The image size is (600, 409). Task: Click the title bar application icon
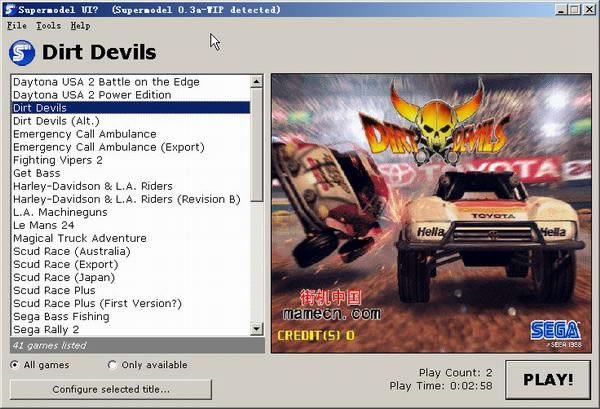[x=10, y=9]
